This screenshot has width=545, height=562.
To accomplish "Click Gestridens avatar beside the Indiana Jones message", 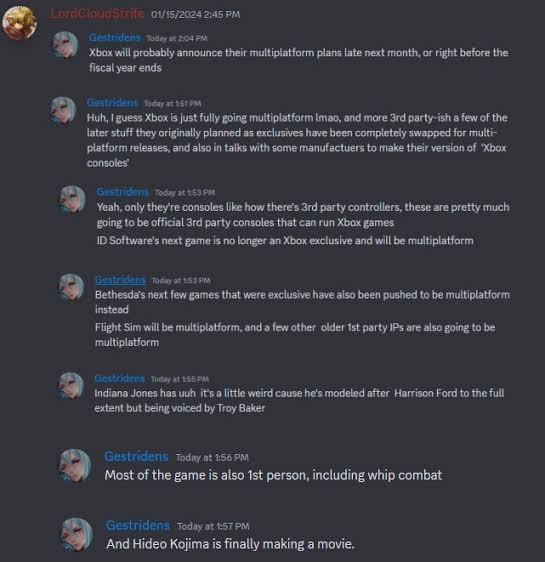I will (71, 386).
